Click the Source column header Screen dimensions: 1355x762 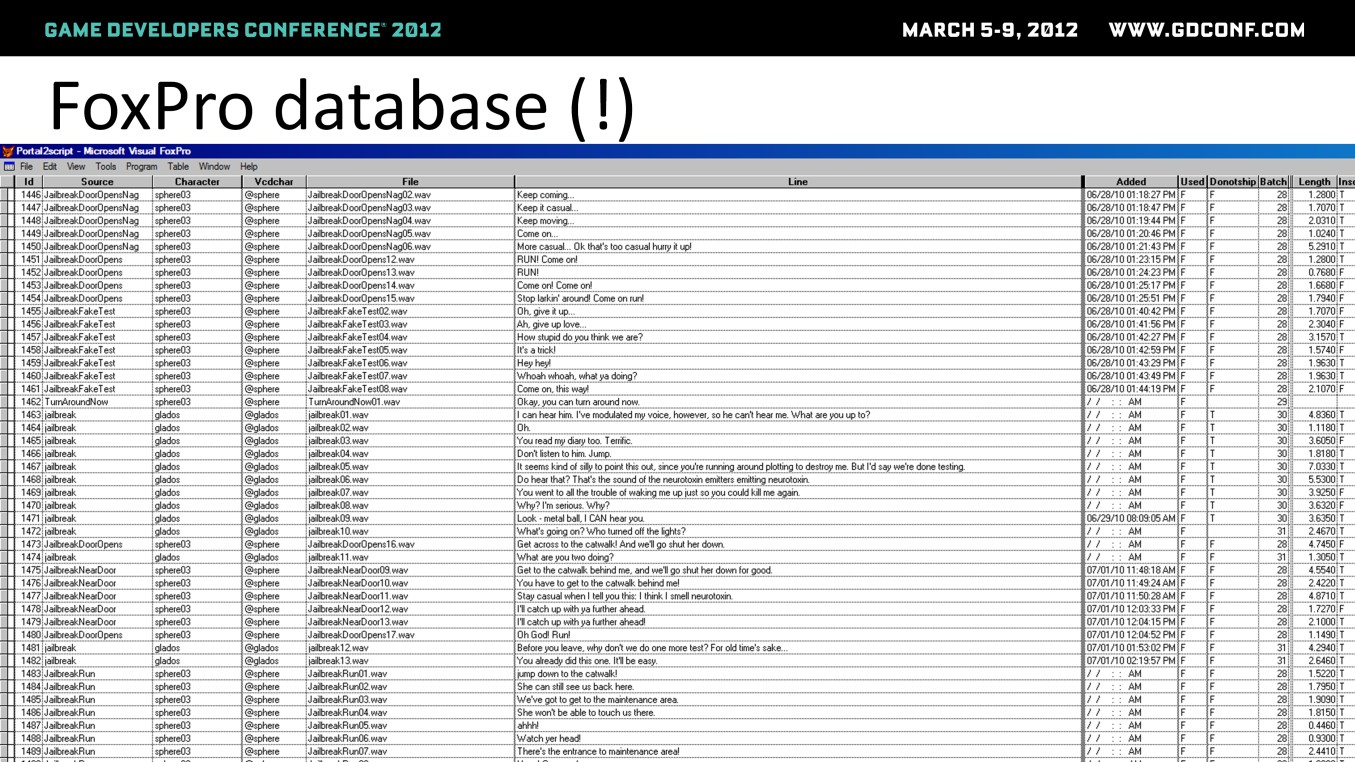pos(97,182)
